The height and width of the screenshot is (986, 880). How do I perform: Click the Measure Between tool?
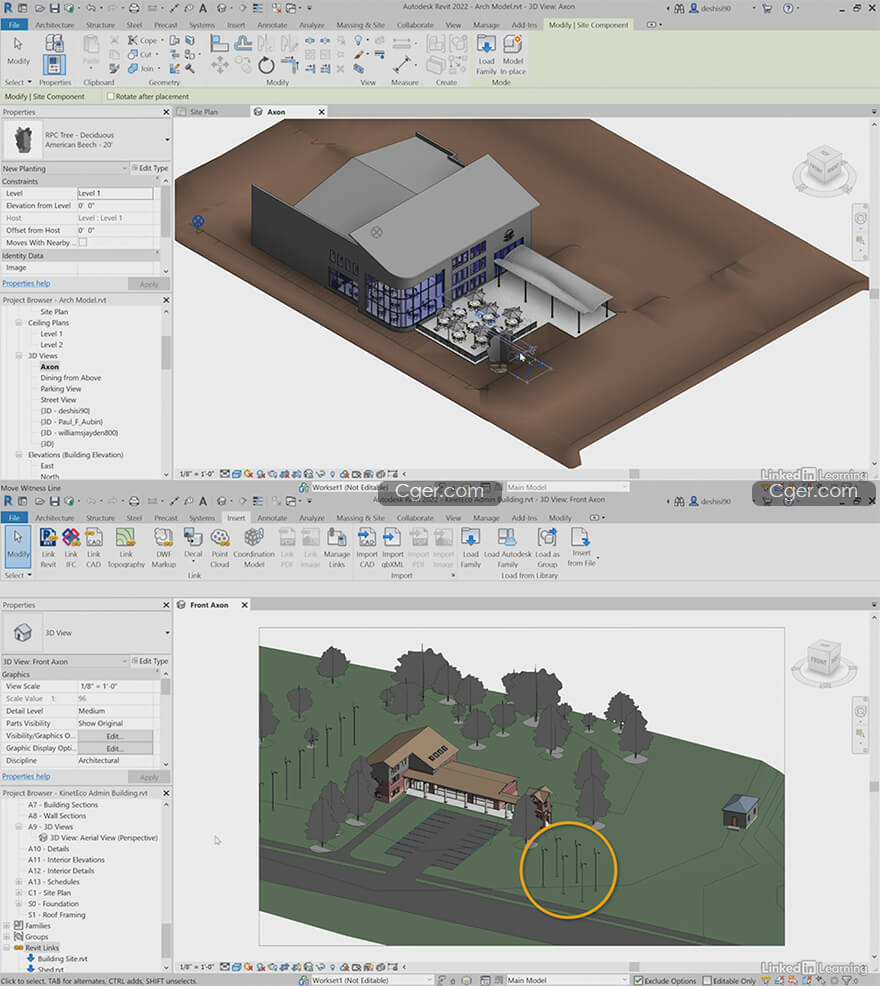(401, 65)
